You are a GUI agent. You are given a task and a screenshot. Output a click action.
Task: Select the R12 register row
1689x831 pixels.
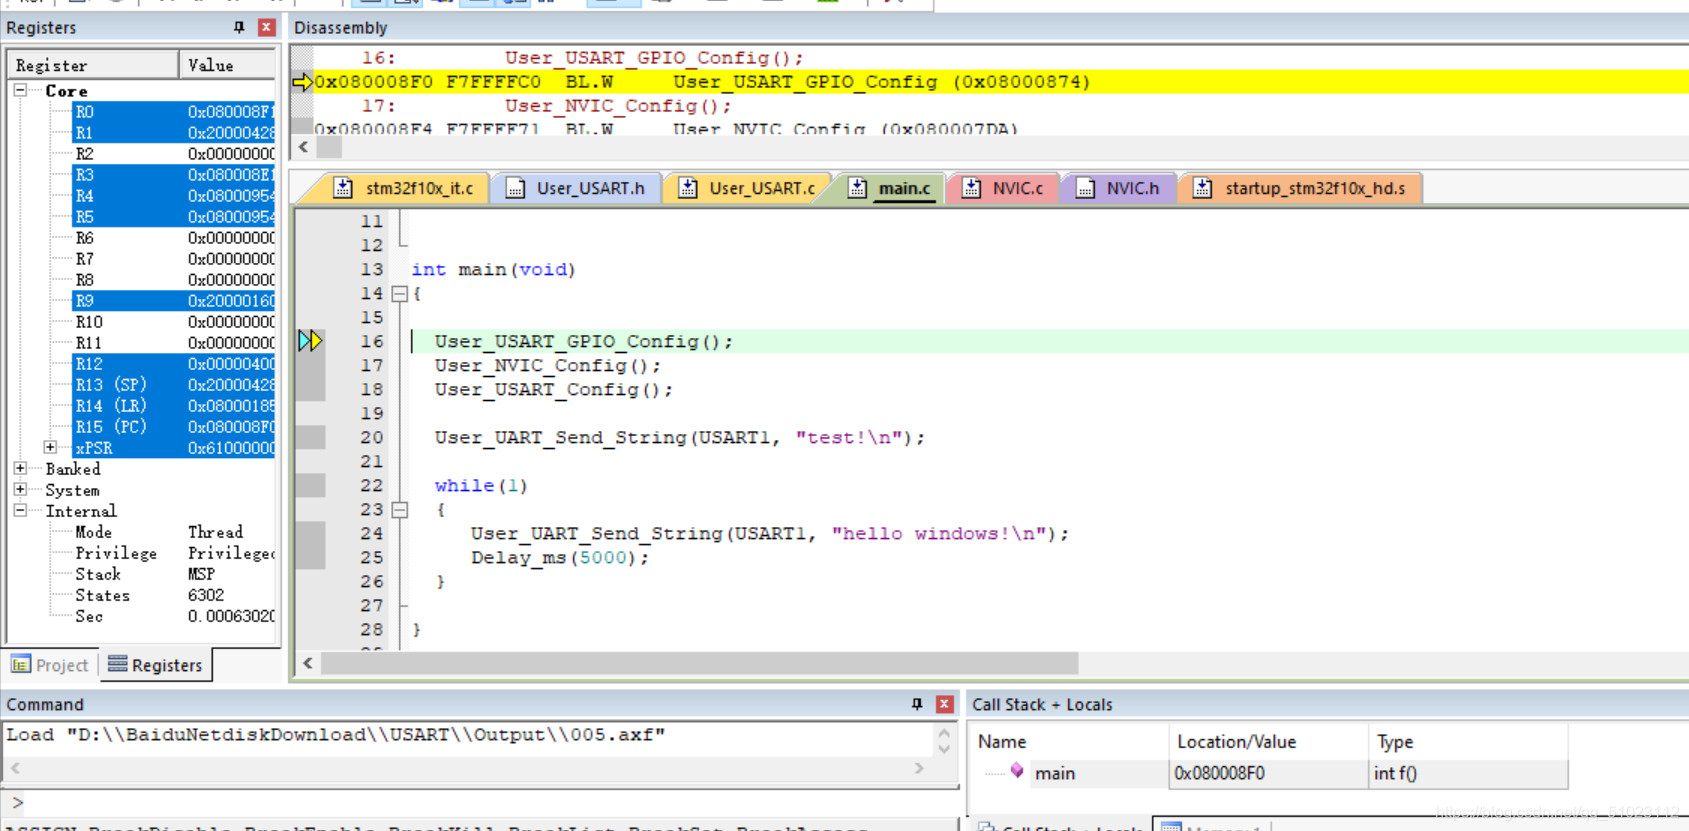[x=174, y=364]
